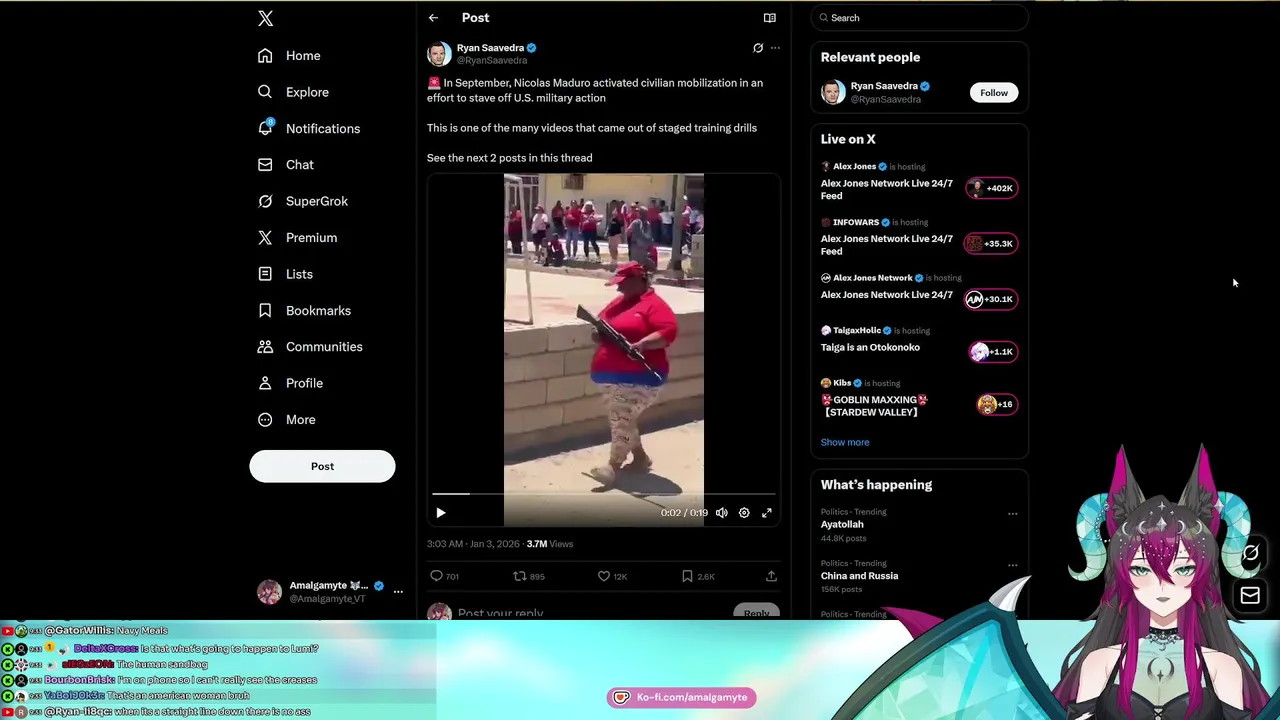The image size is (1280, 720).
Task: Open Bookmarks from the sidebar
Action: (x=305, y=310)
